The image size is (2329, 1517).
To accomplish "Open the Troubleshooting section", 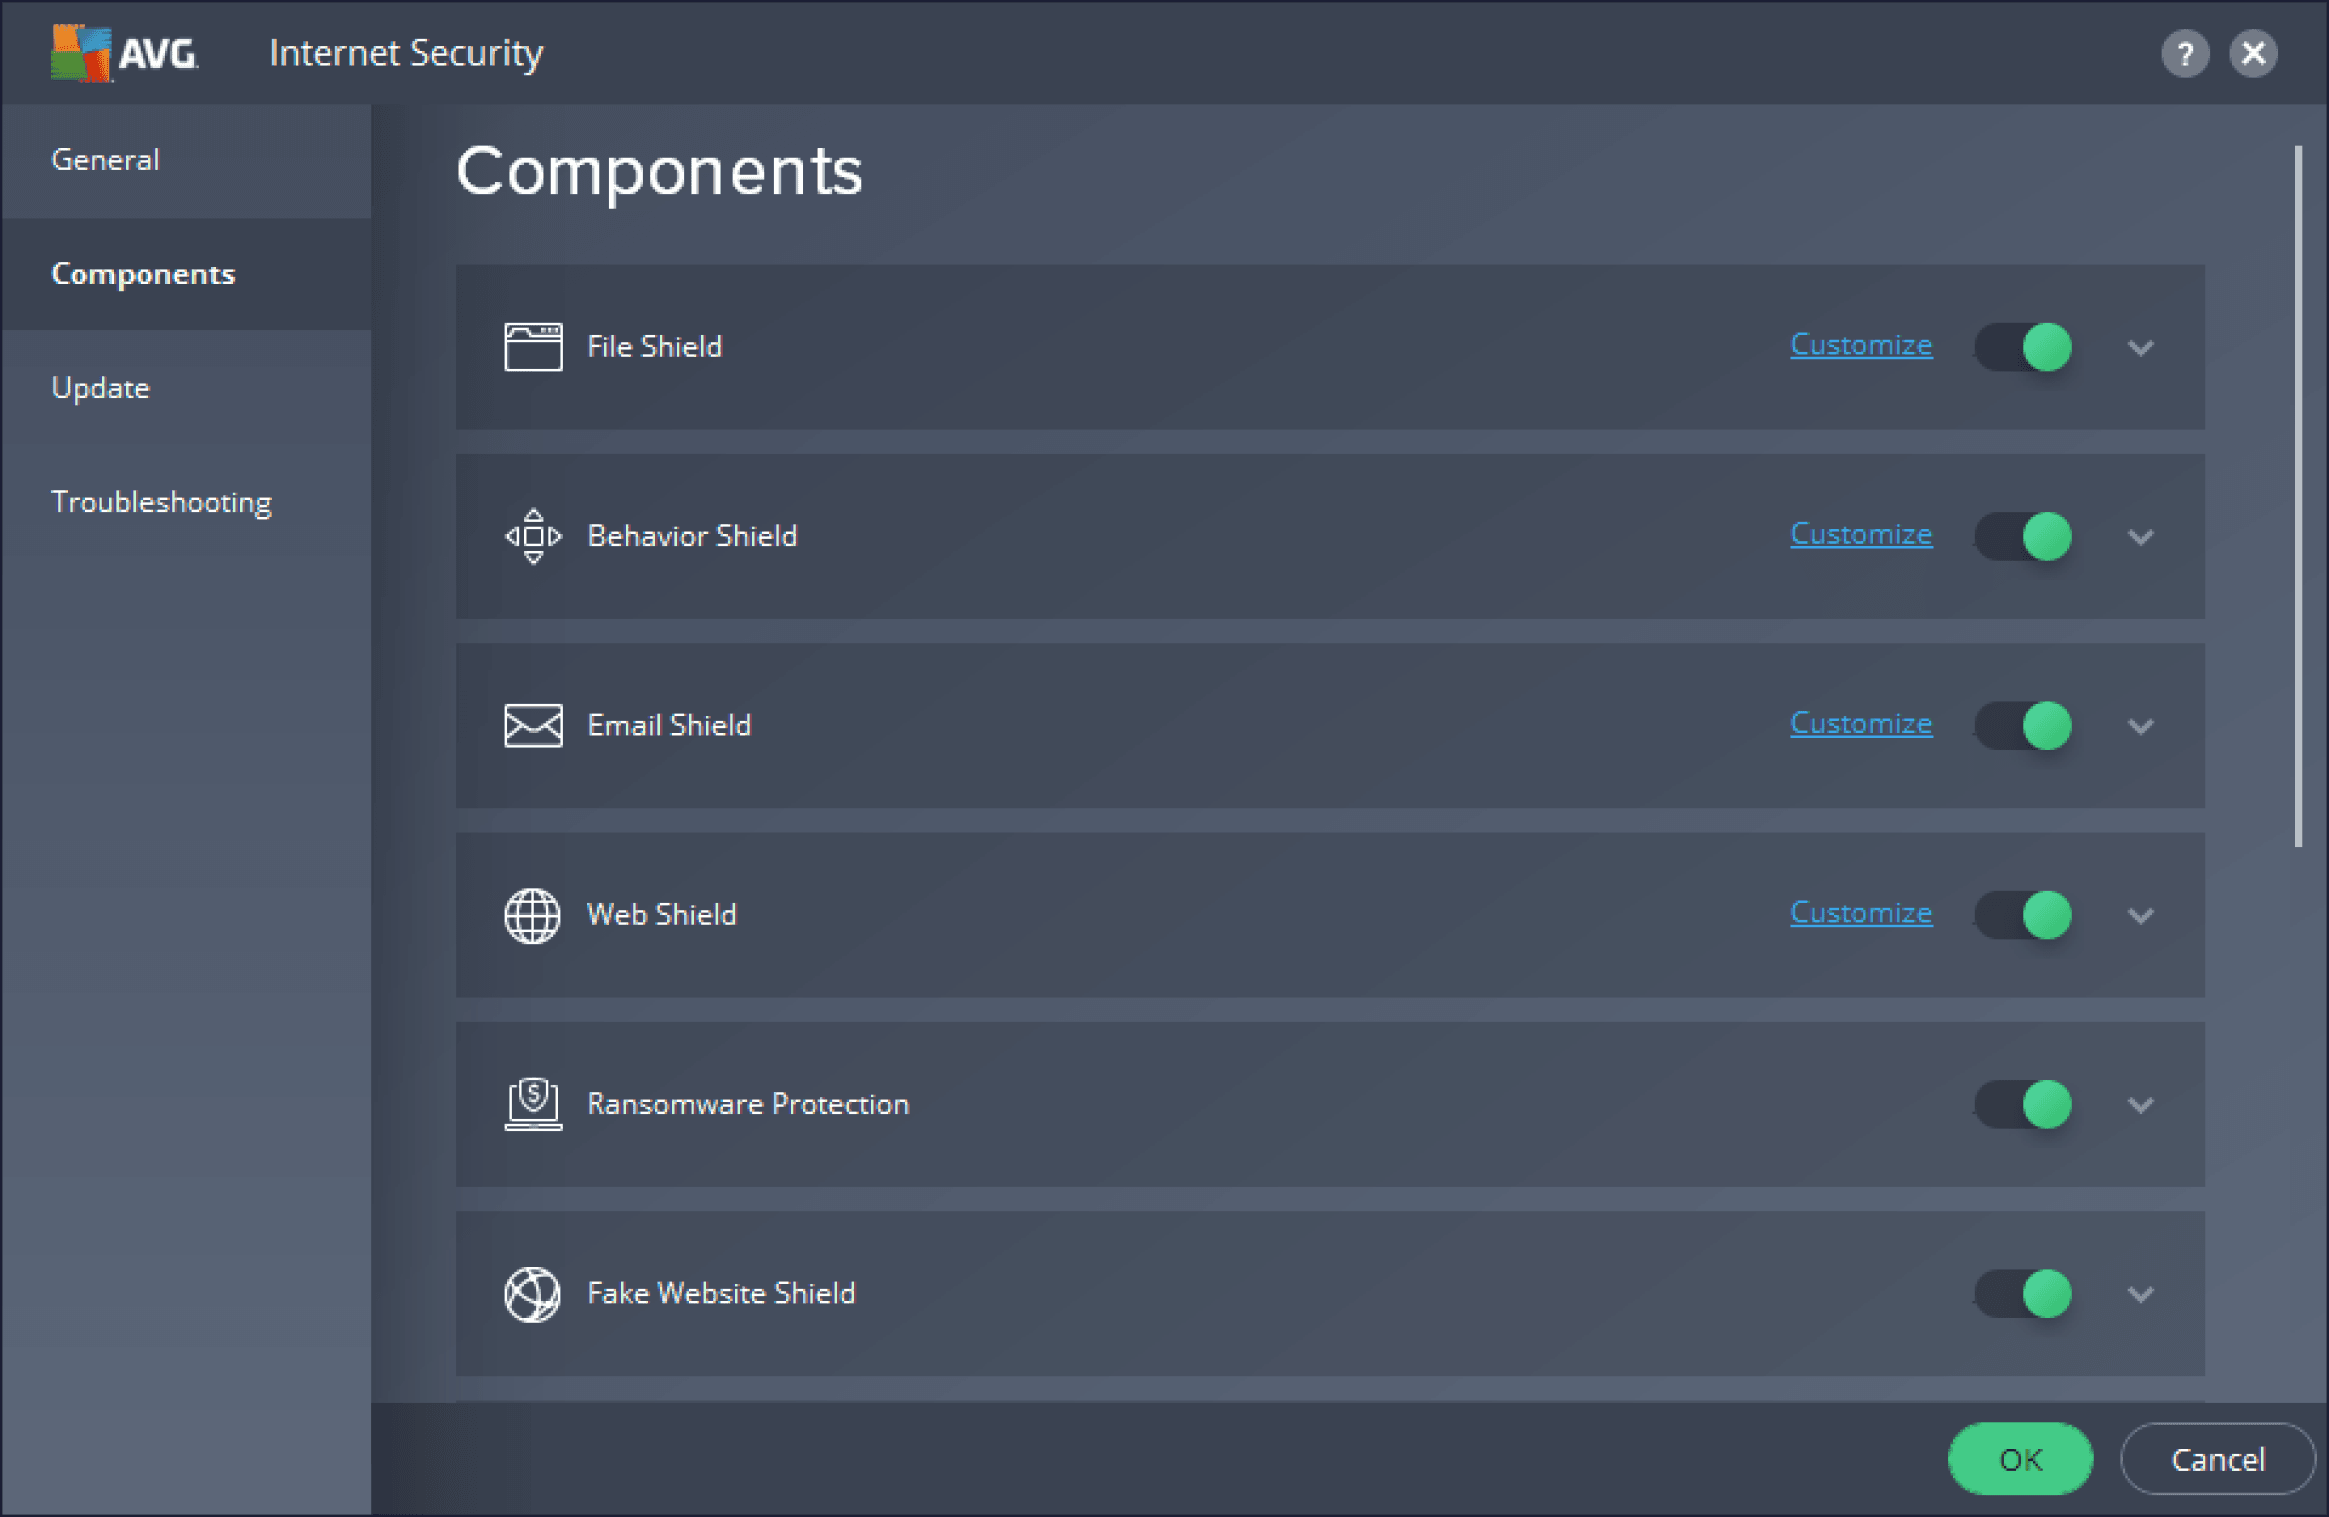I will [161, 502].
